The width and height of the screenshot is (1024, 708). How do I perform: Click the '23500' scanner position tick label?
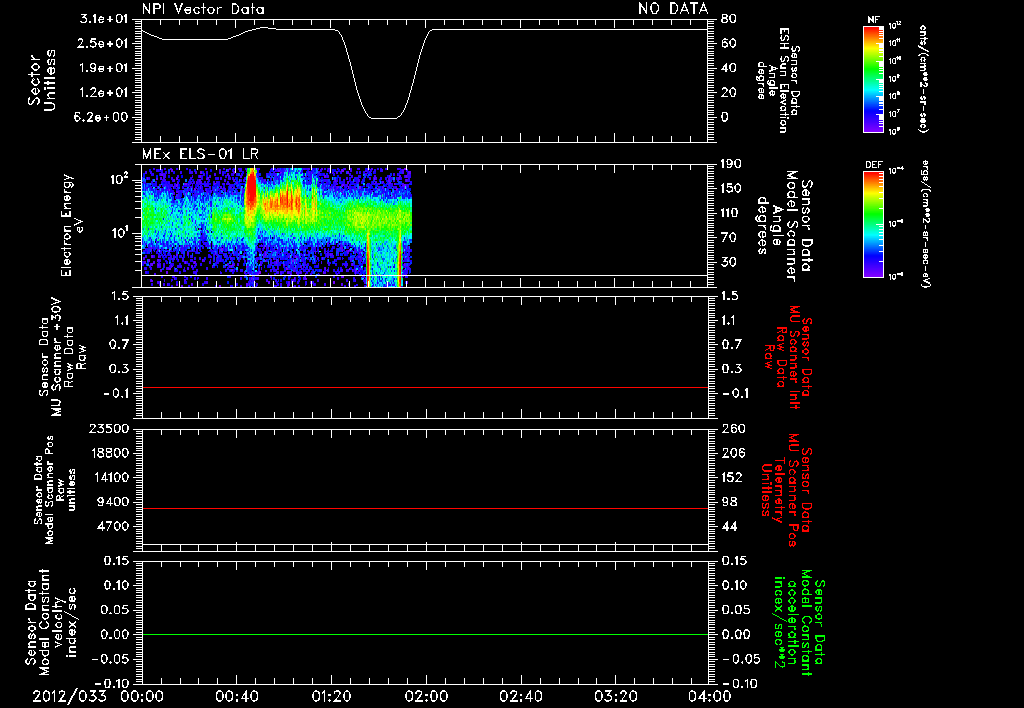[x=108, y=428]
